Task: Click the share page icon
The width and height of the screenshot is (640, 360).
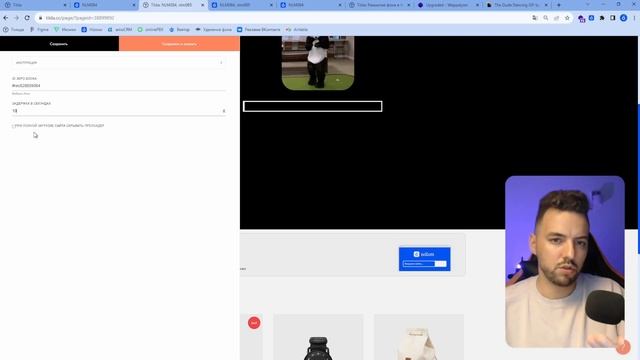Action: (x=556, y=18)
